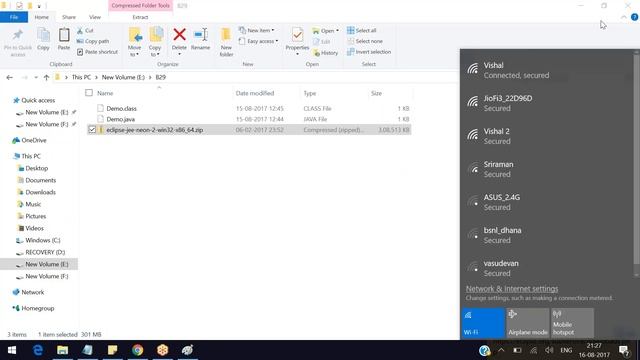Open the Explorer Help icon

(x=634, y=17)
